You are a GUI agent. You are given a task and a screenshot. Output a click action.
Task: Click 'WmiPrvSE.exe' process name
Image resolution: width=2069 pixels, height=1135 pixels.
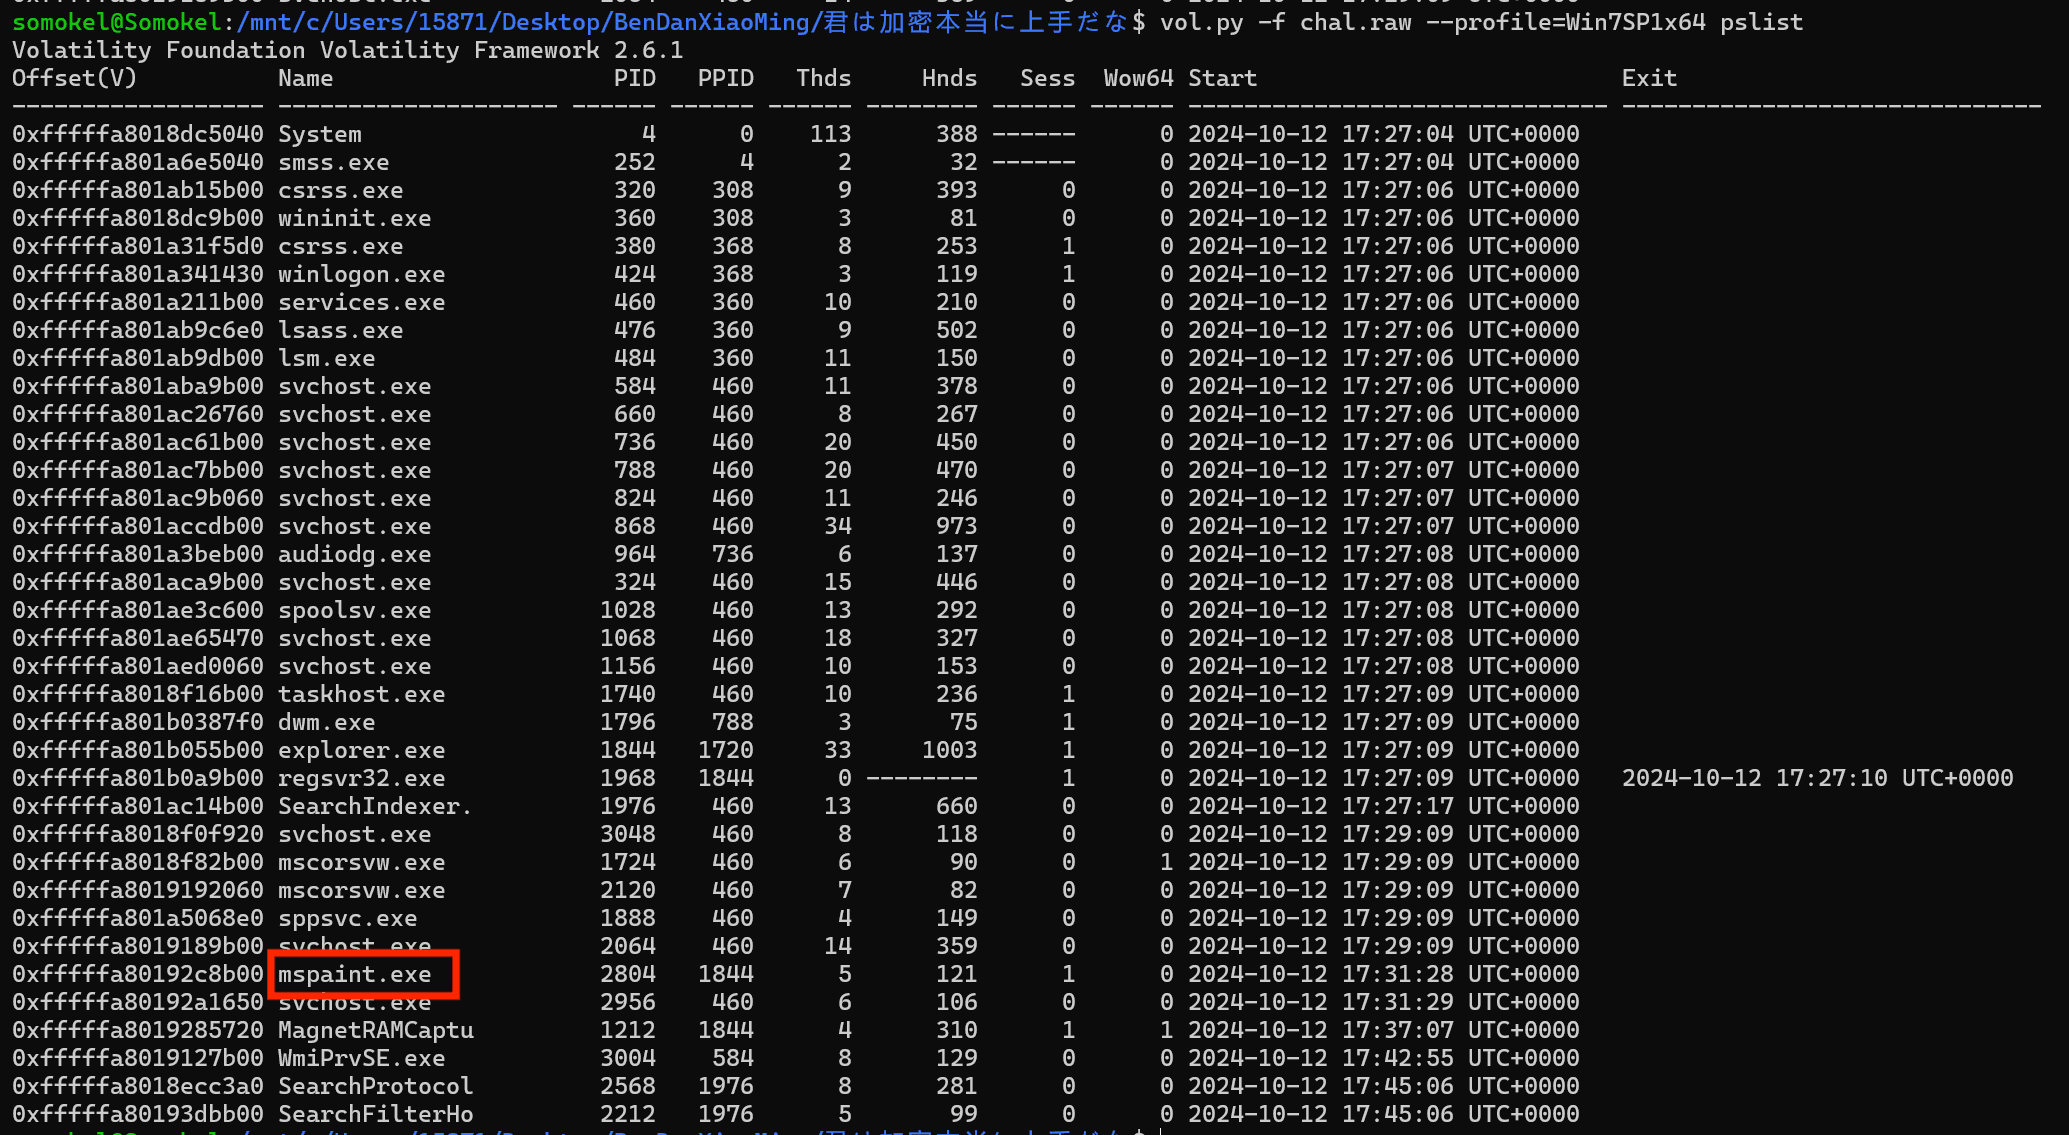coord(362,1058)
